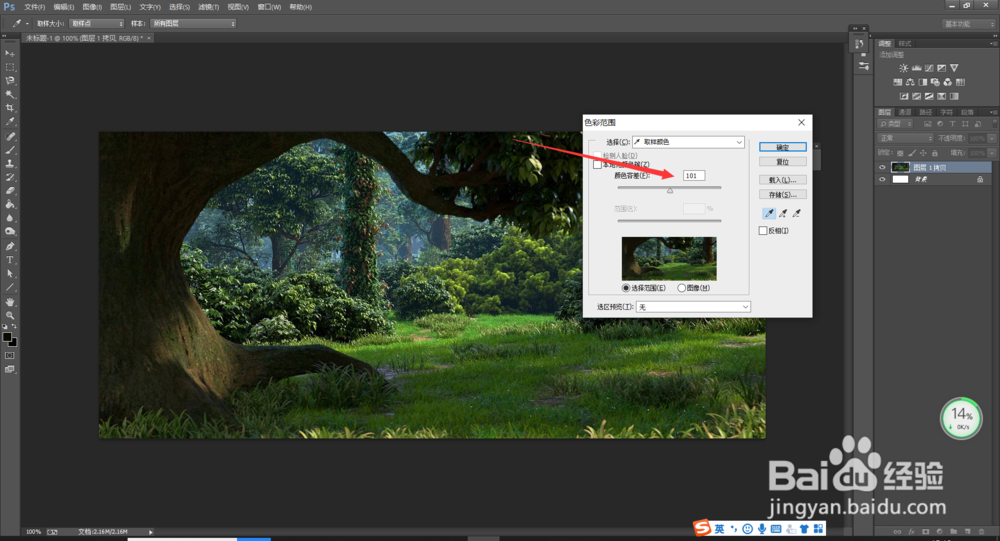Viewport: 1000px width, 541px height.
Task: Open the 图像 (Image) menu
Action: [x=92, y=7]
